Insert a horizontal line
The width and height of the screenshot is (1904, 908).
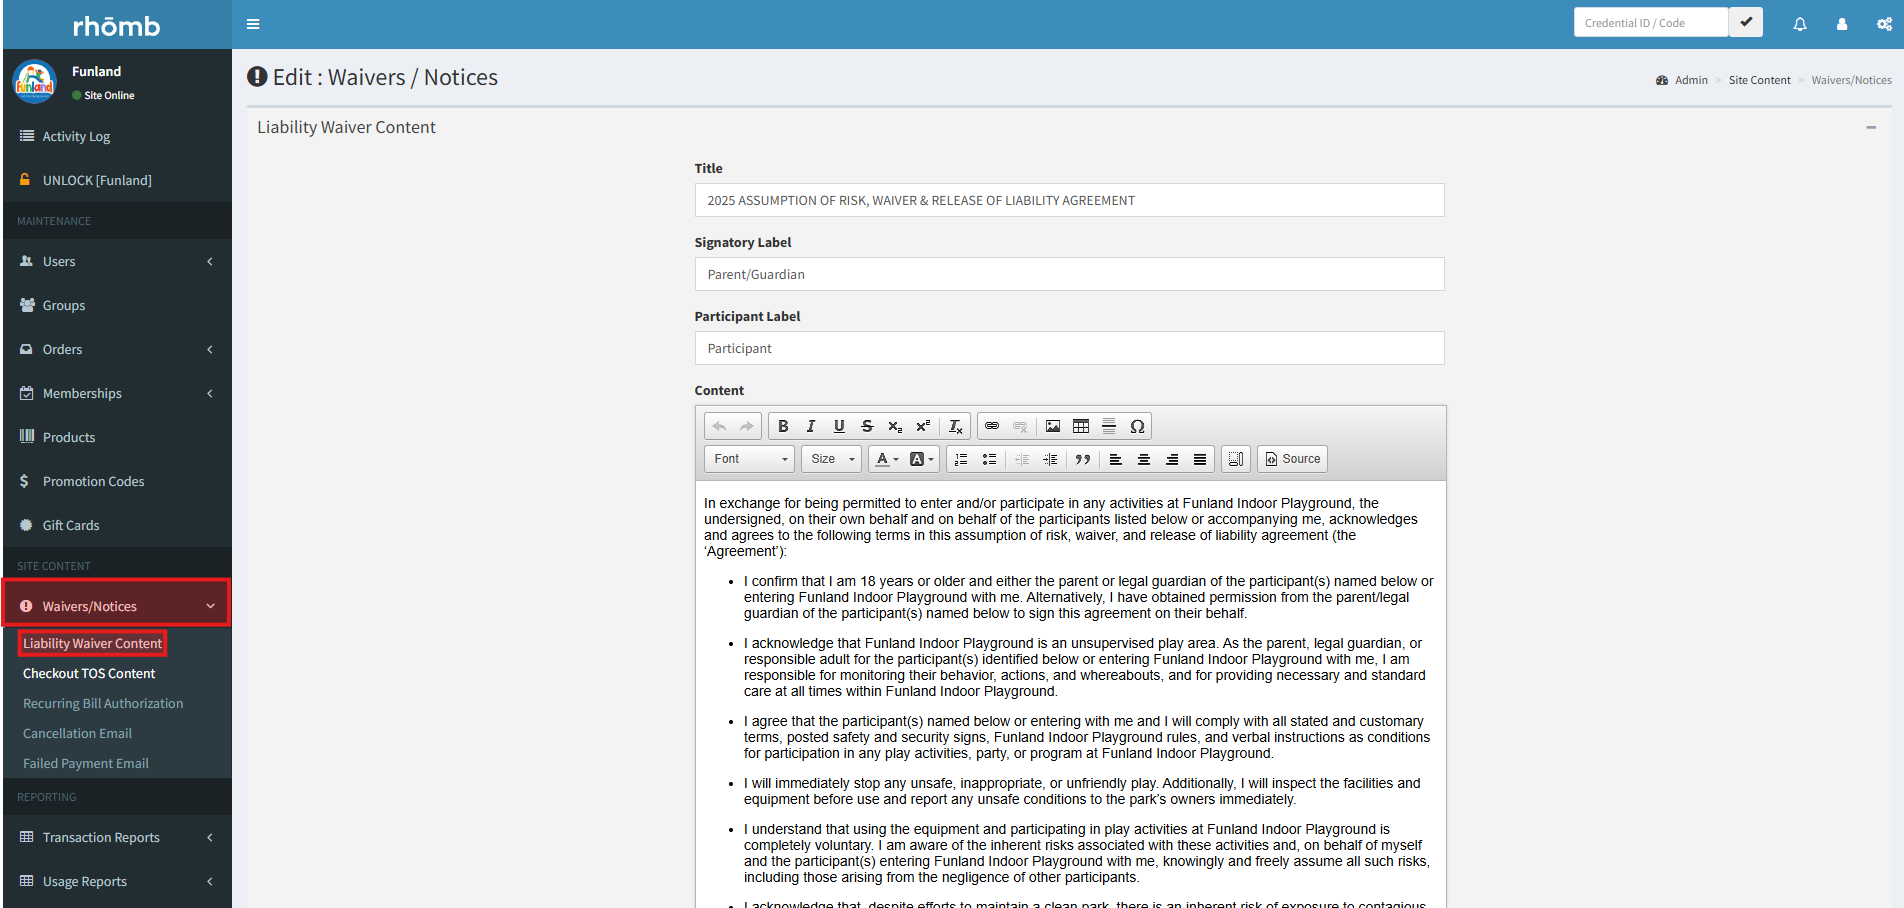pos(1109,426)
